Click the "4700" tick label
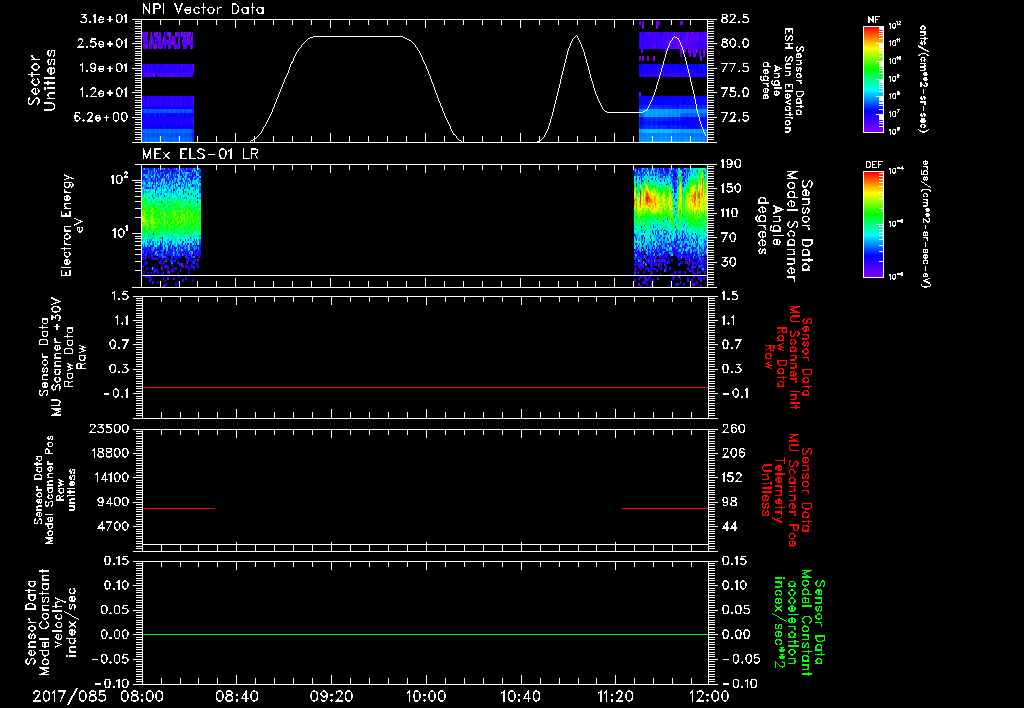The image size is (1024, 708). click(x=112, y=526)
